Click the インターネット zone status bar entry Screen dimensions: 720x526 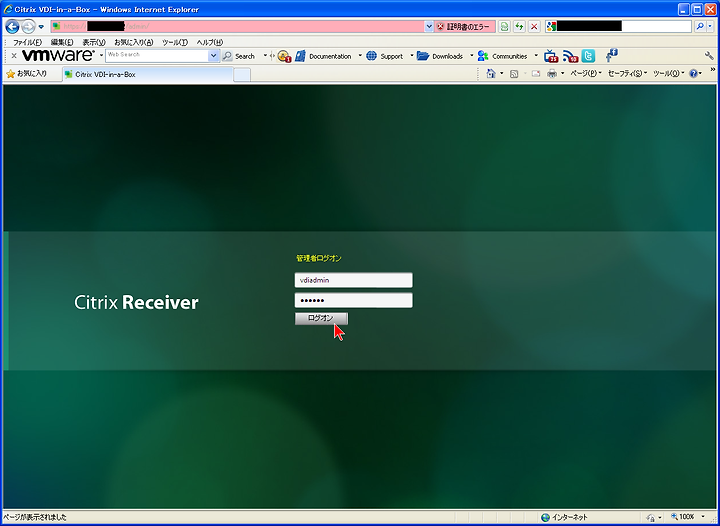(564, 517)
